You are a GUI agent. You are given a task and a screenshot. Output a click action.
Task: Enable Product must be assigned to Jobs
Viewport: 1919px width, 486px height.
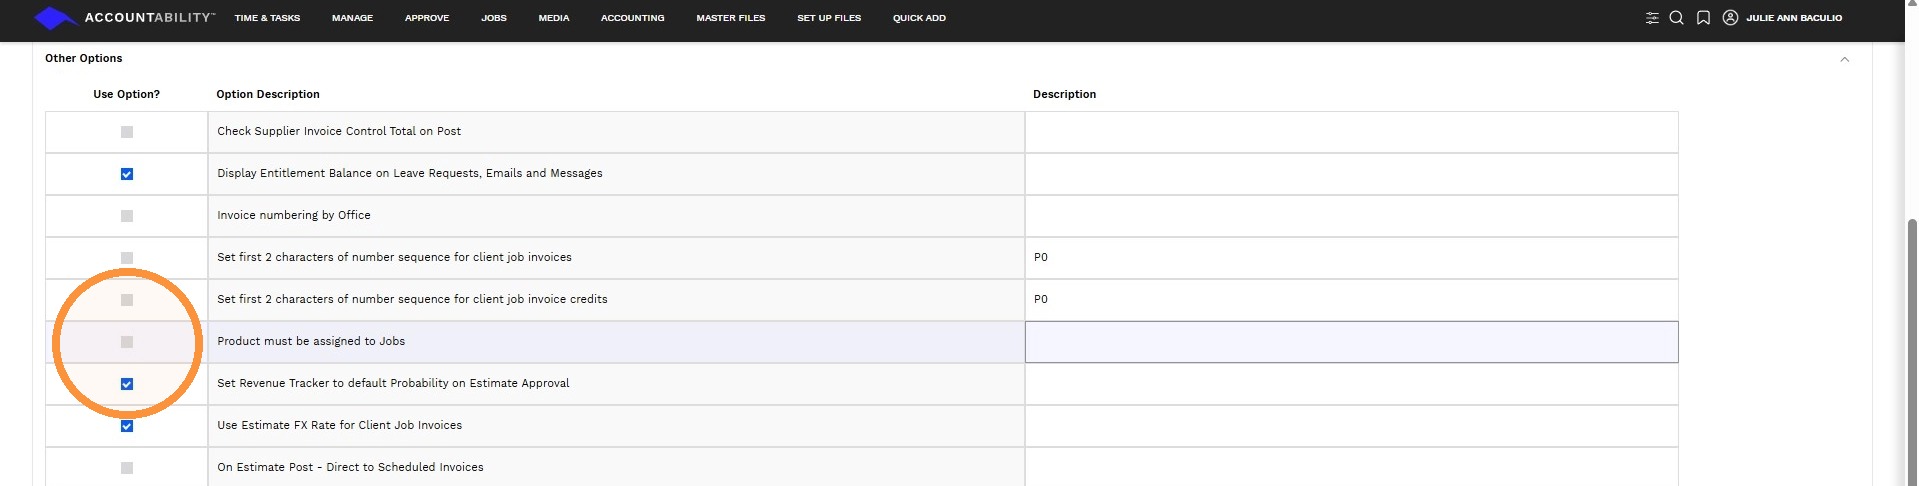click(127, 342)
